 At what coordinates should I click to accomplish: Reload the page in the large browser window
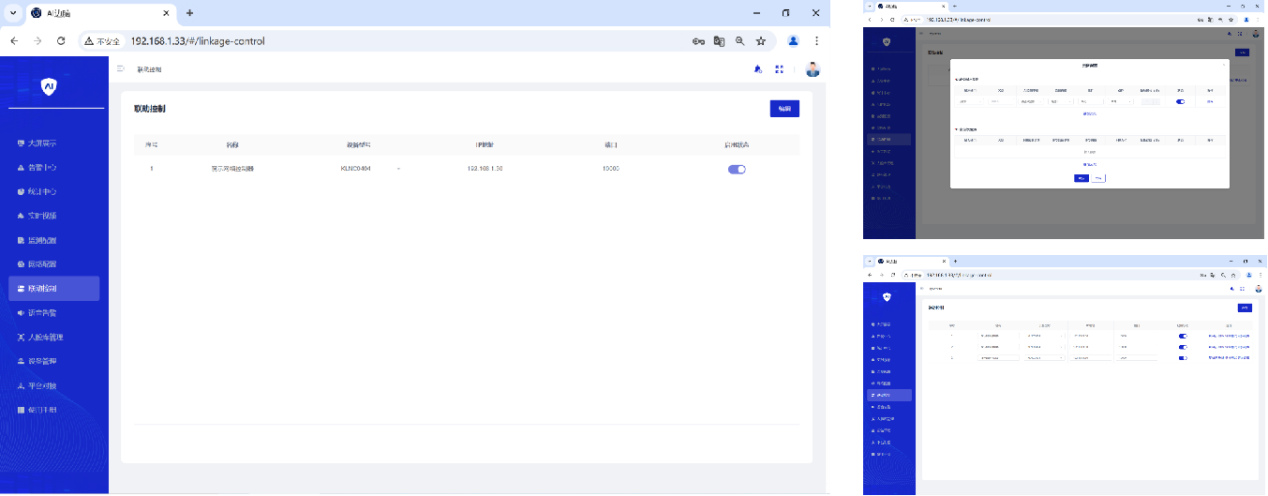click(61, 41)
